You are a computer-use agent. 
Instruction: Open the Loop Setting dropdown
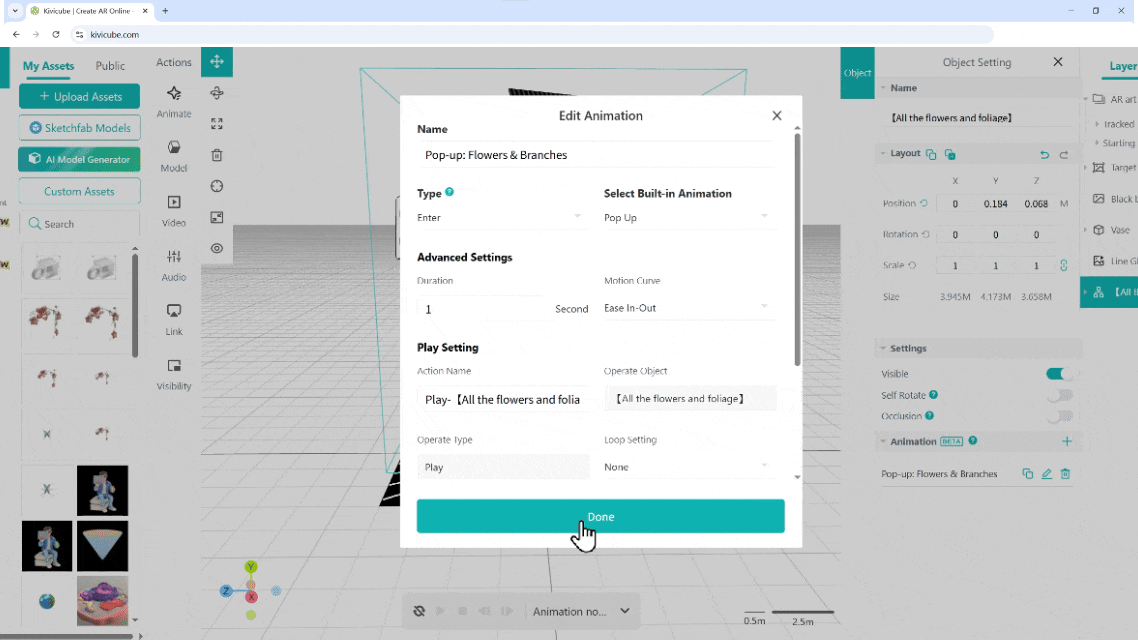point(688,467)
